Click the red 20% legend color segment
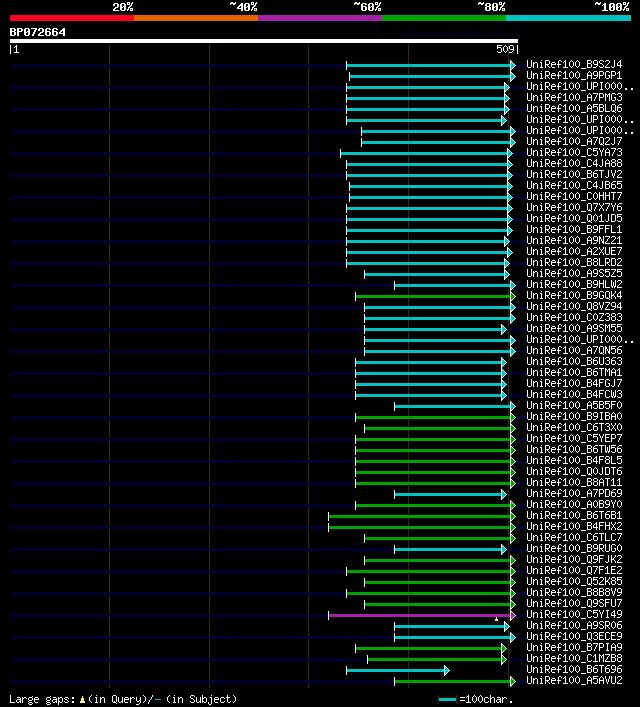Screen dimensions: 640x707 [72, 18]
